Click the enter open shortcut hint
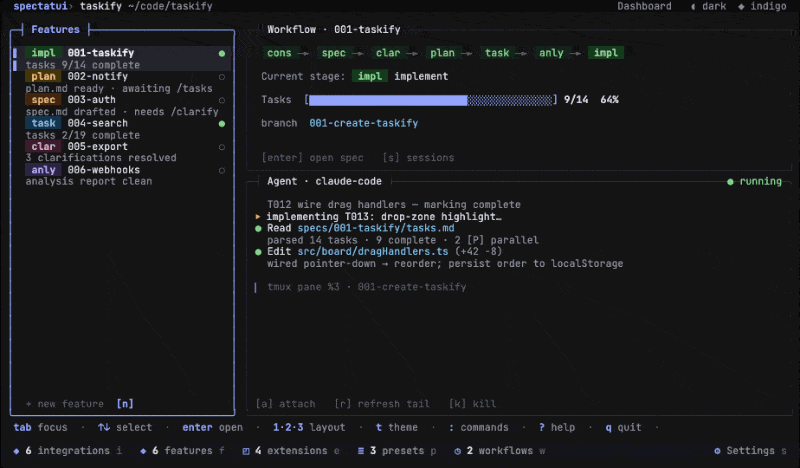 [213, 428]
